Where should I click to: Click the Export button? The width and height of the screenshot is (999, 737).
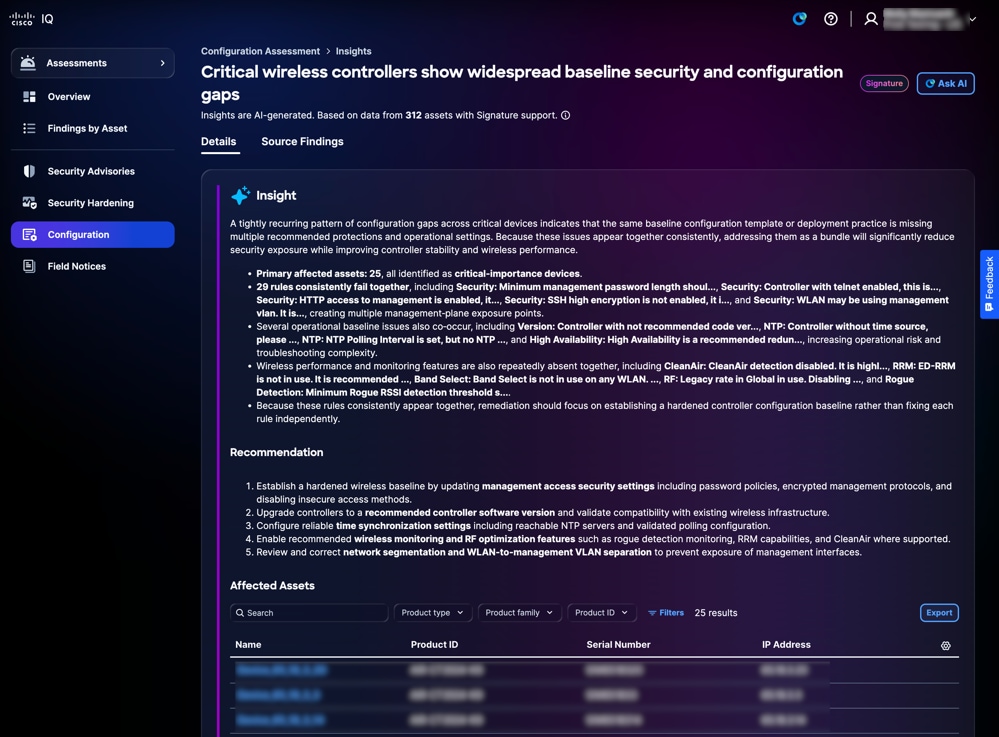coord(939,613)
